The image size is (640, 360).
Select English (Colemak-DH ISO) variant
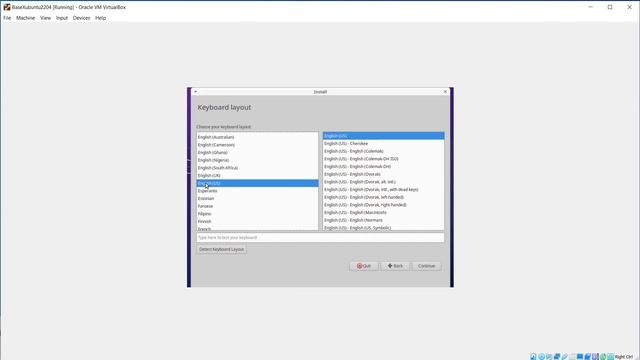tap(383, 159)
